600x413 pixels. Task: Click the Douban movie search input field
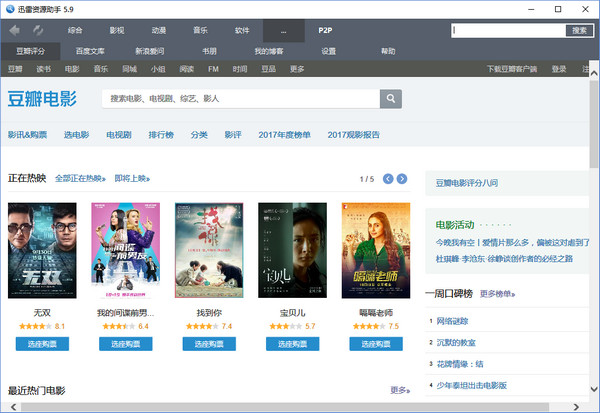240,99
